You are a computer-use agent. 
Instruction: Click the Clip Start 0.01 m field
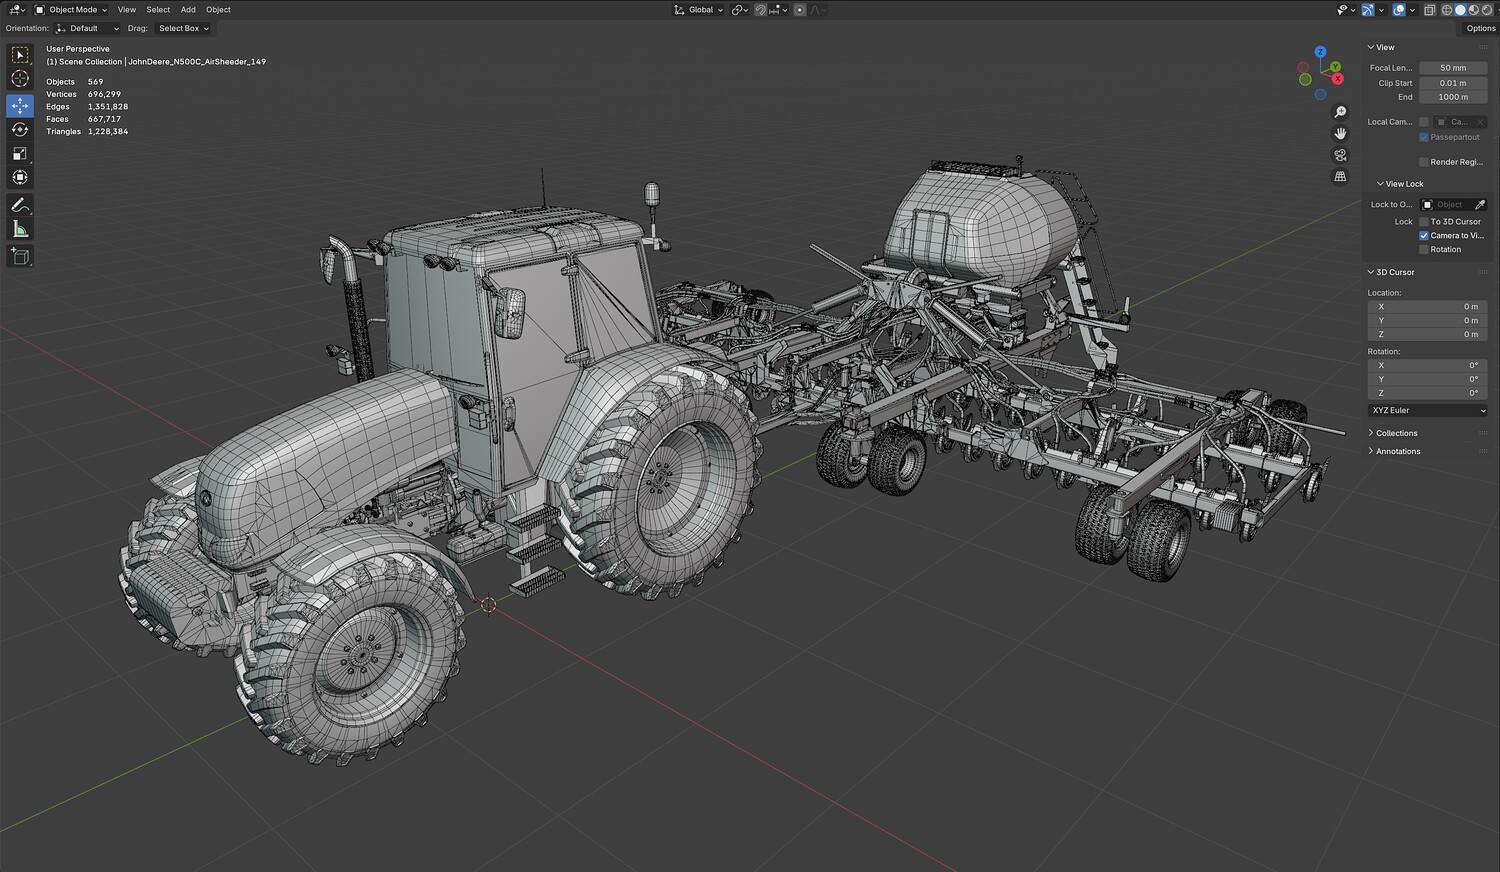[x=1453, y=83]
